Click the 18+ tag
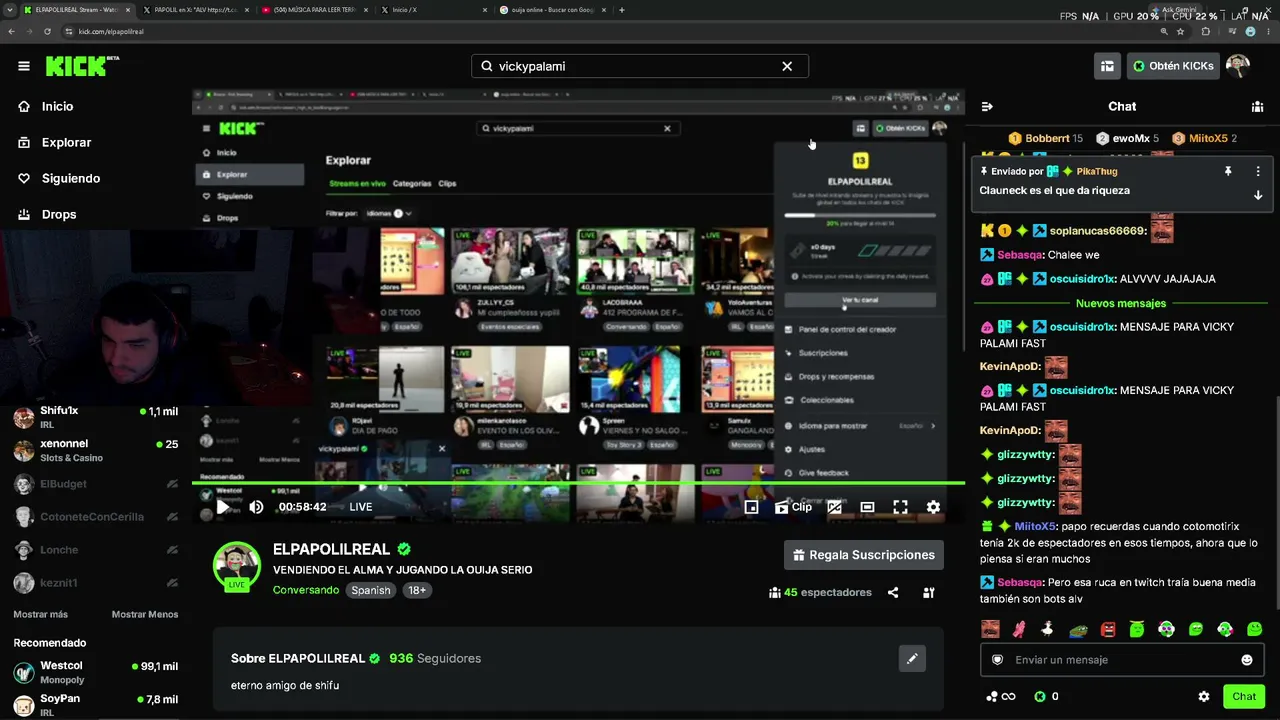The height and width of the screenshot is (720, 1280). click(x=417, y=590)
